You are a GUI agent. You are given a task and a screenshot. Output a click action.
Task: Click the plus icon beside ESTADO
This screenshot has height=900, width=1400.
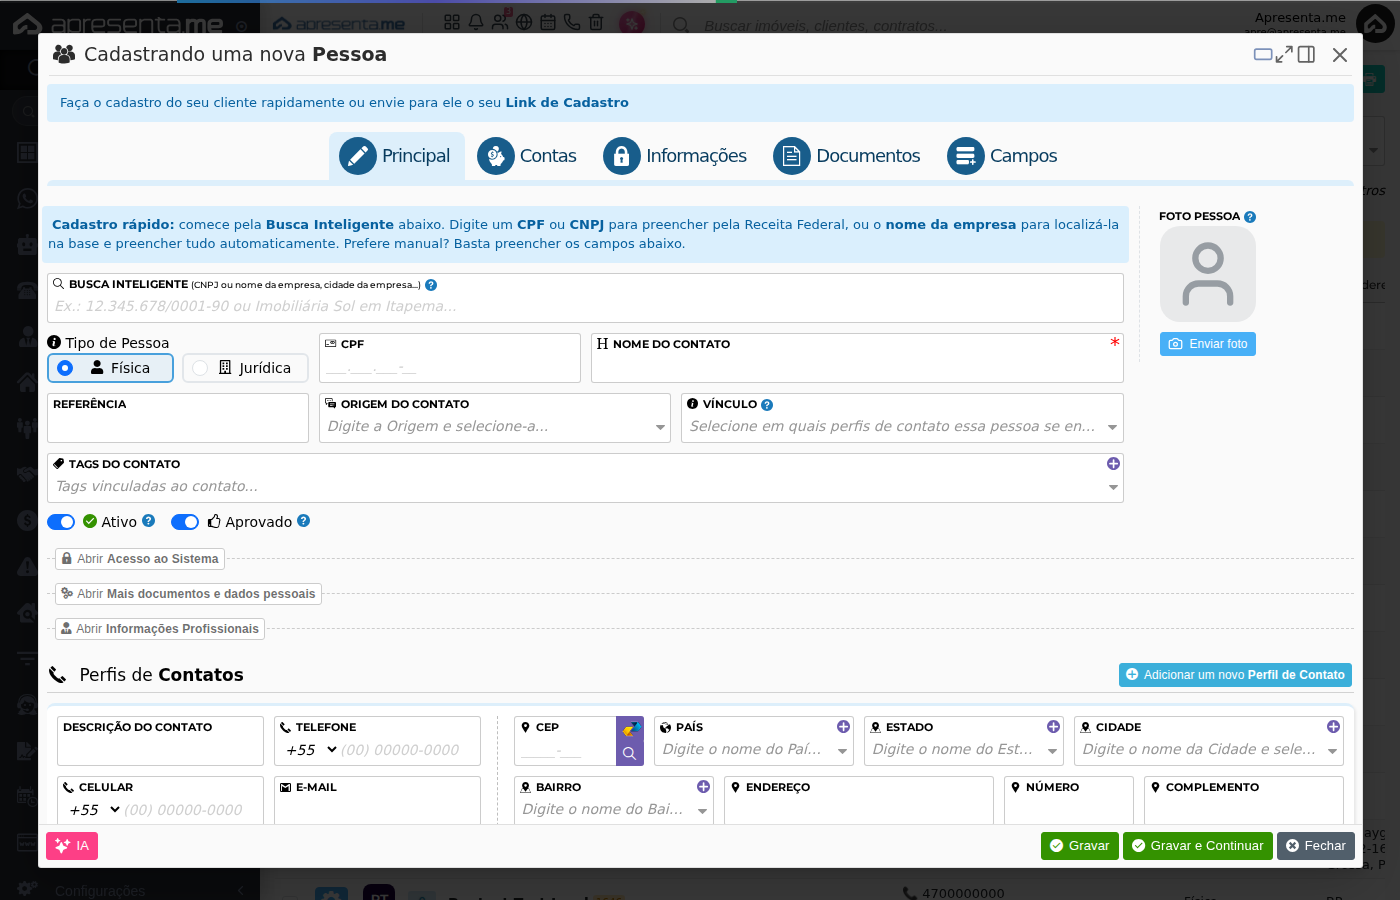[1053, 727]
